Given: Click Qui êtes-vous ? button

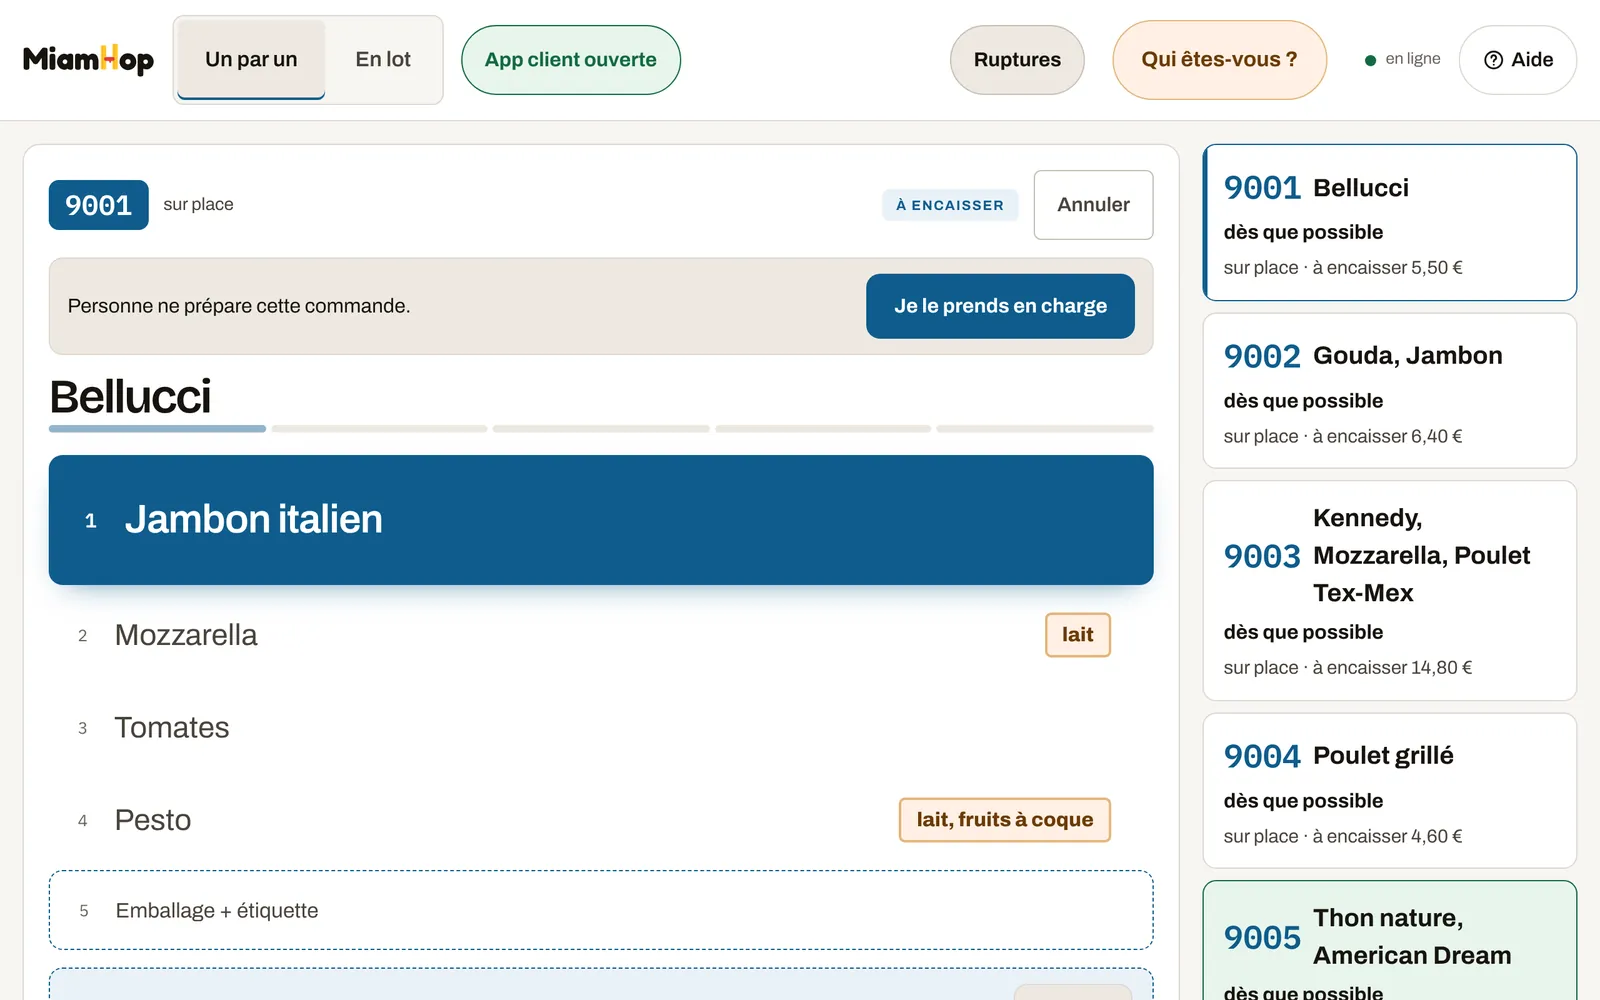Looking at the screenshot, I should coord(1219,60).
